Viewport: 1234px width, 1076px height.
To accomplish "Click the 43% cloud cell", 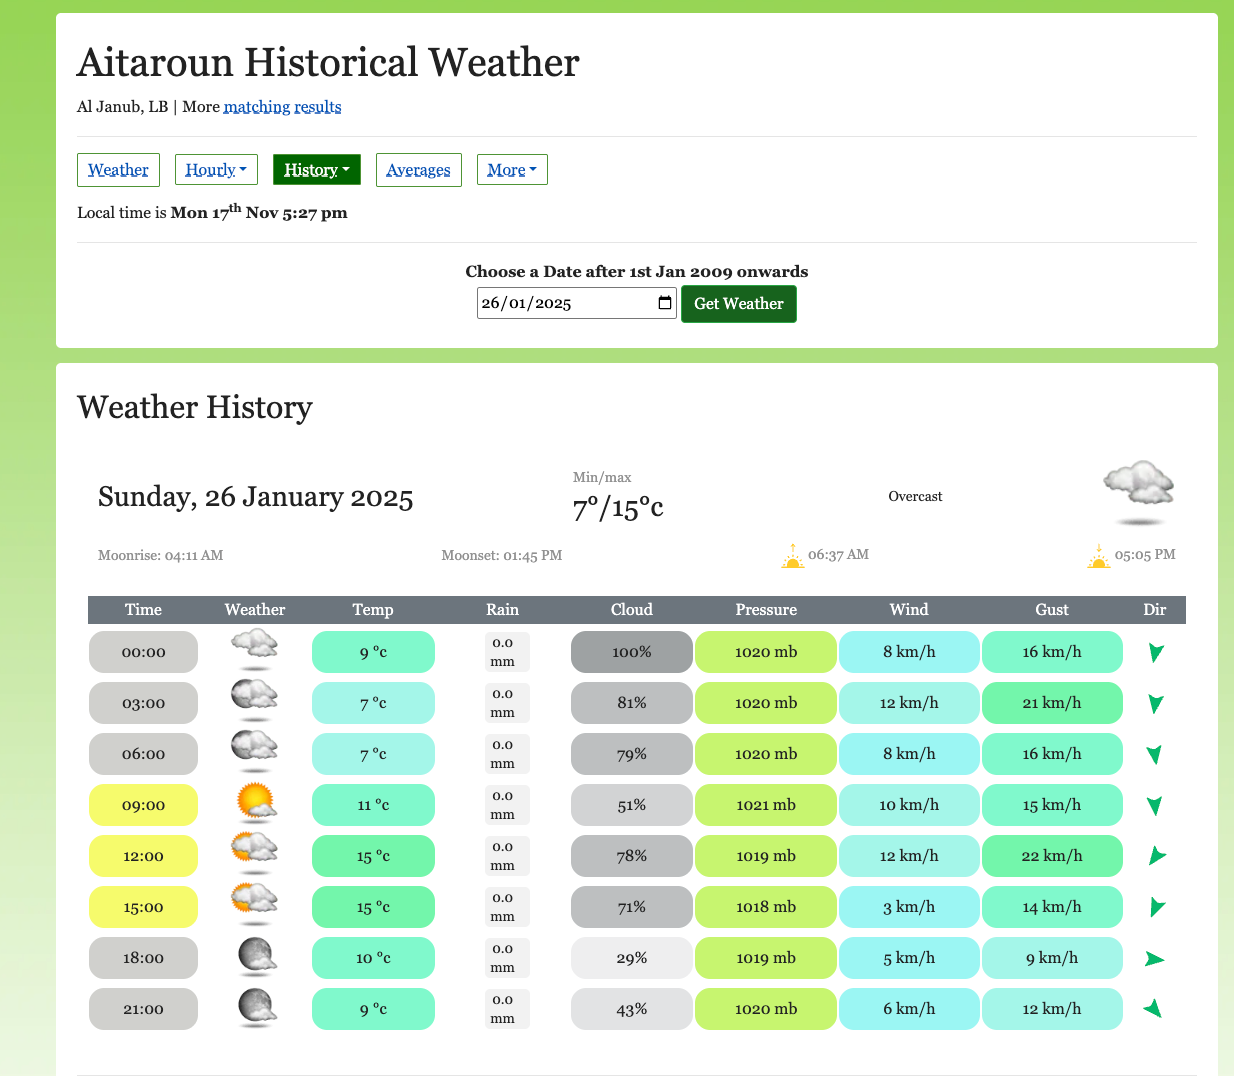I will 632,1009.
